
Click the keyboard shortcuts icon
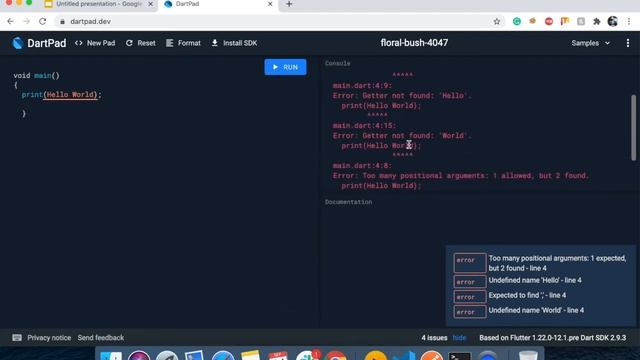pos(17,338)
